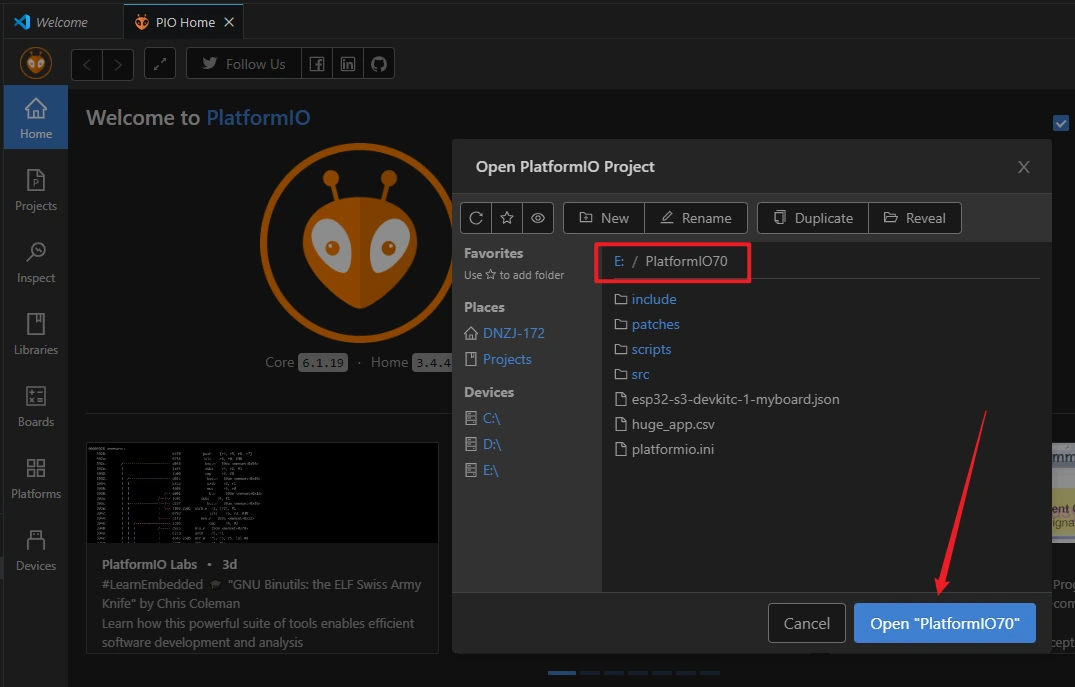
Task: Open the Devices sidebar section
Action: [x=36, y=550]
